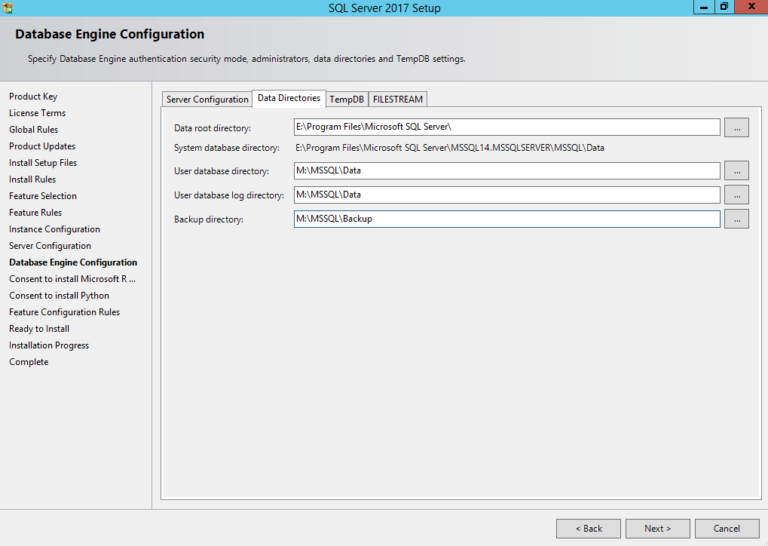Image resolution: width=768 pixels, height=546 pixels.
Task: Click the User database log directory label
Action: point(229,195)
